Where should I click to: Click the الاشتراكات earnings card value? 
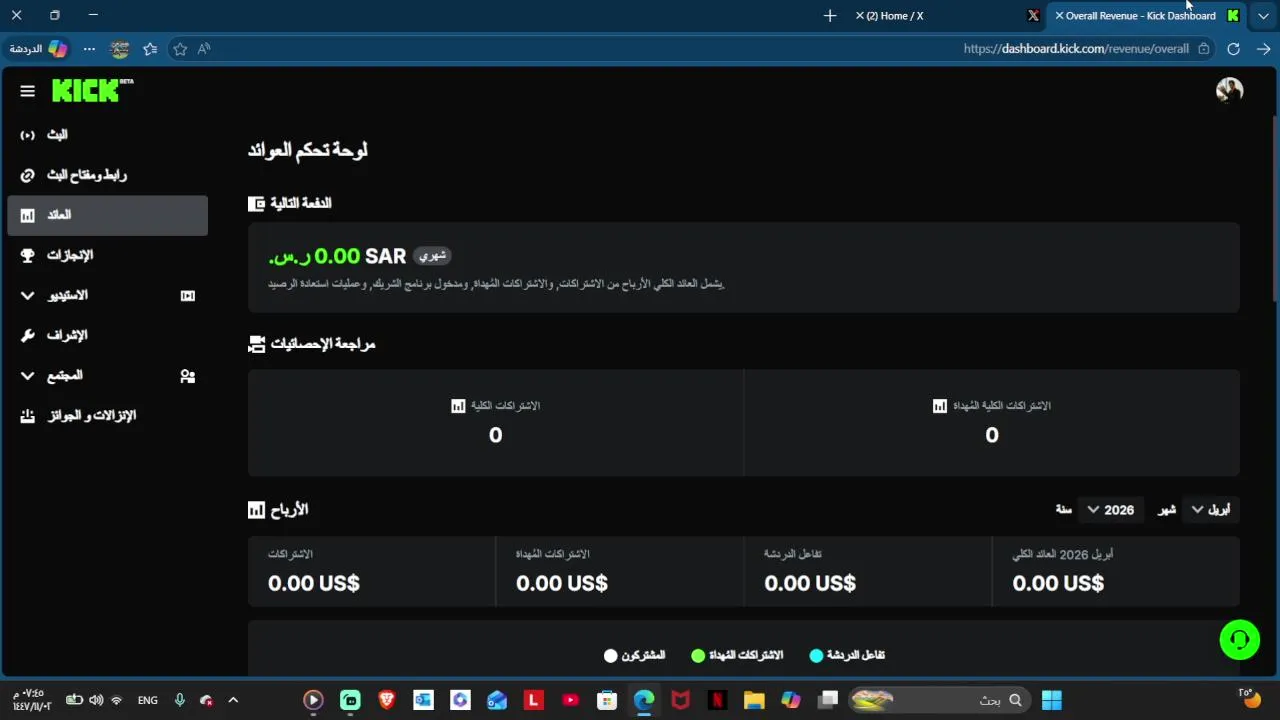pos(313,583)
